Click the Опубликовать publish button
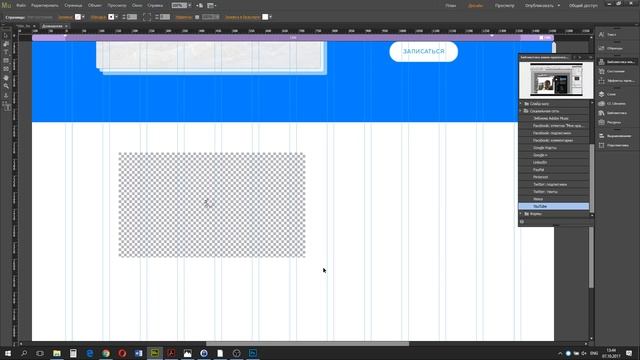The width and height of the screenshot is (640, 360). click(540, 5)
